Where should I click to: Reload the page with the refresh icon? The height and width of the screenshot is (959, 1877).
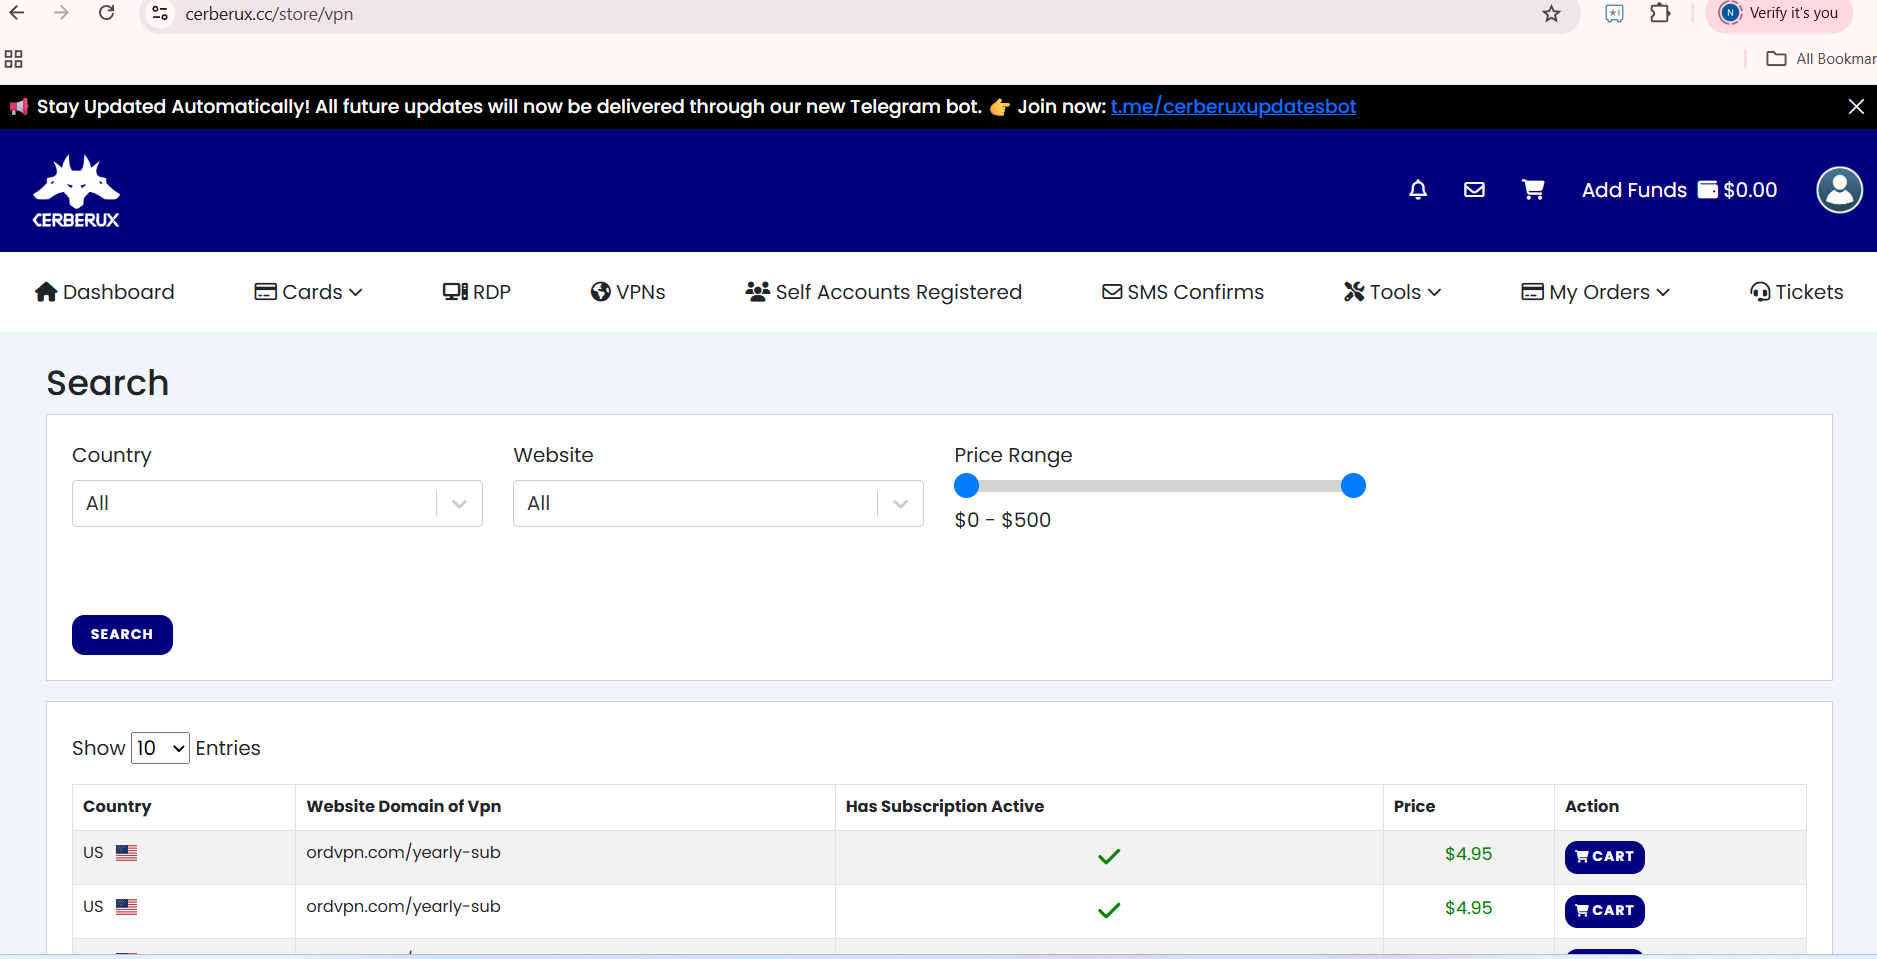pos(106,13)
